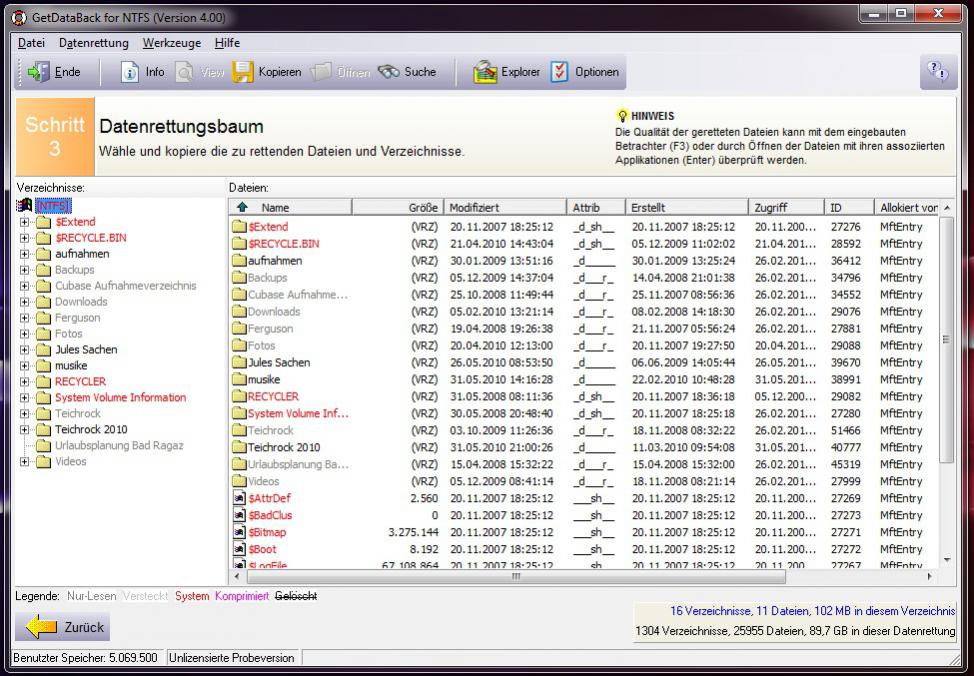Select Fotos in the directory tree

click(68, 334)
